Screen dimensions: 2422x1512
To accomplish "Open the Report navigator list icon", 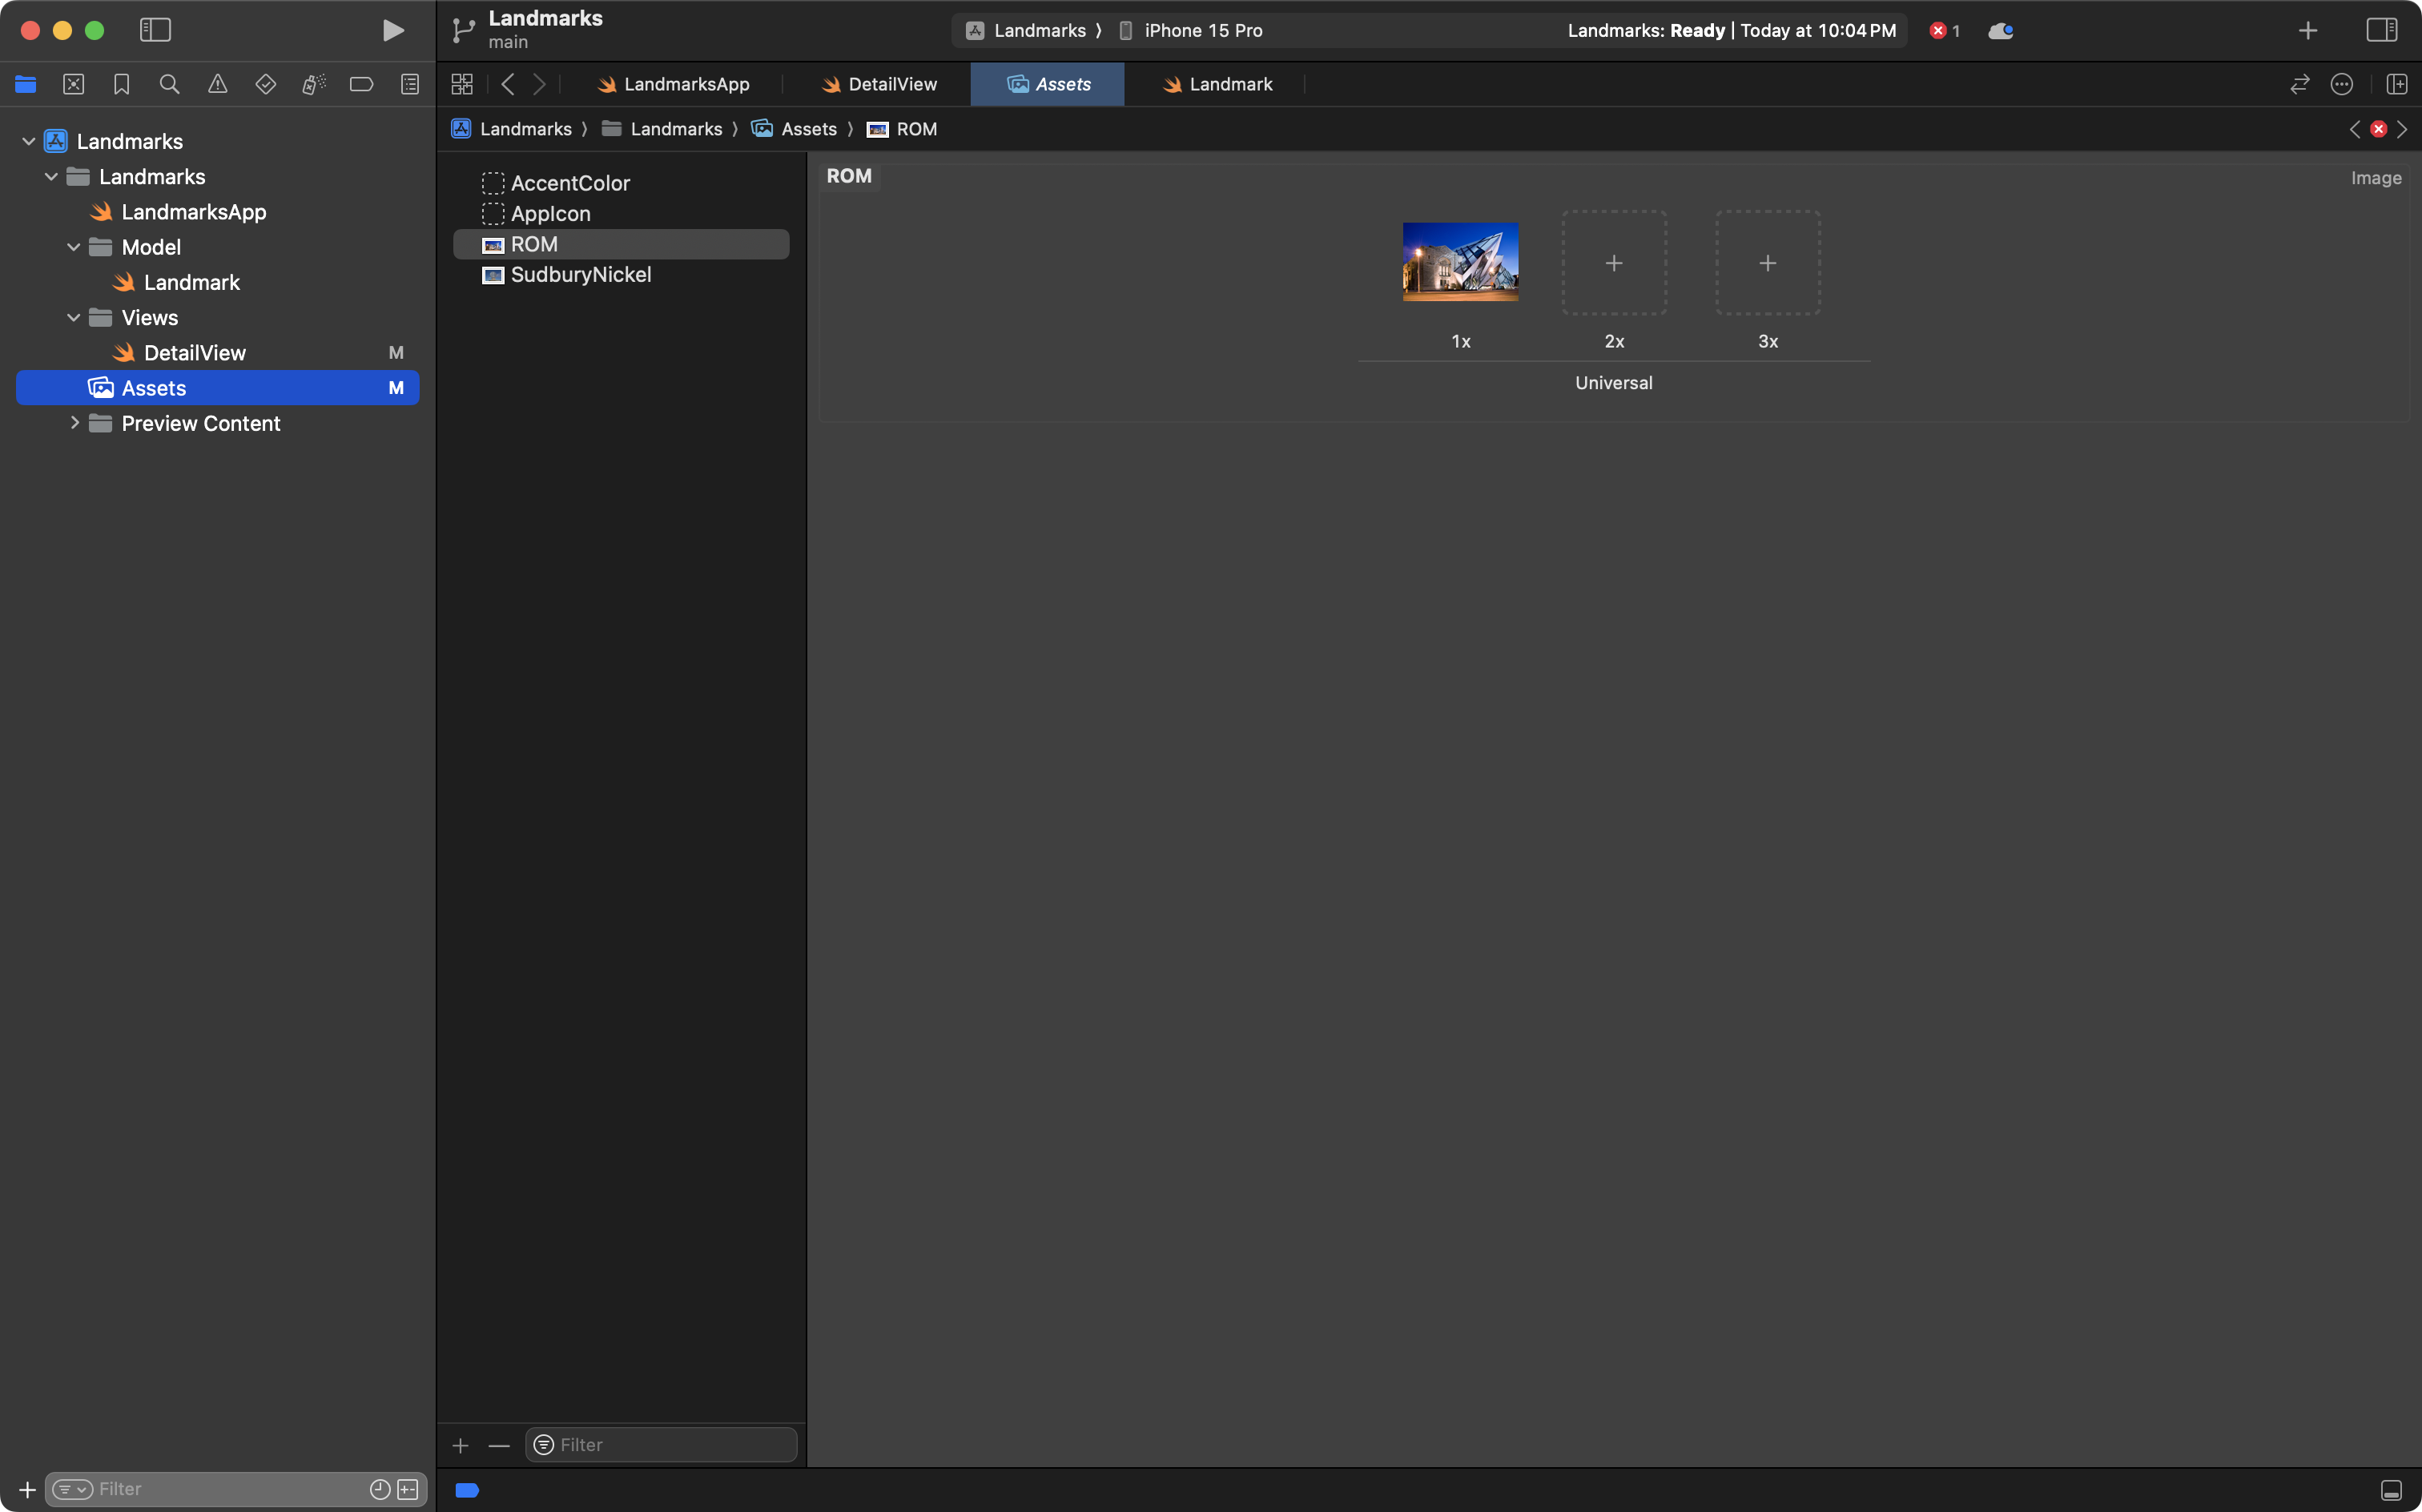I will pyautogui.click(x=409, y=84).
